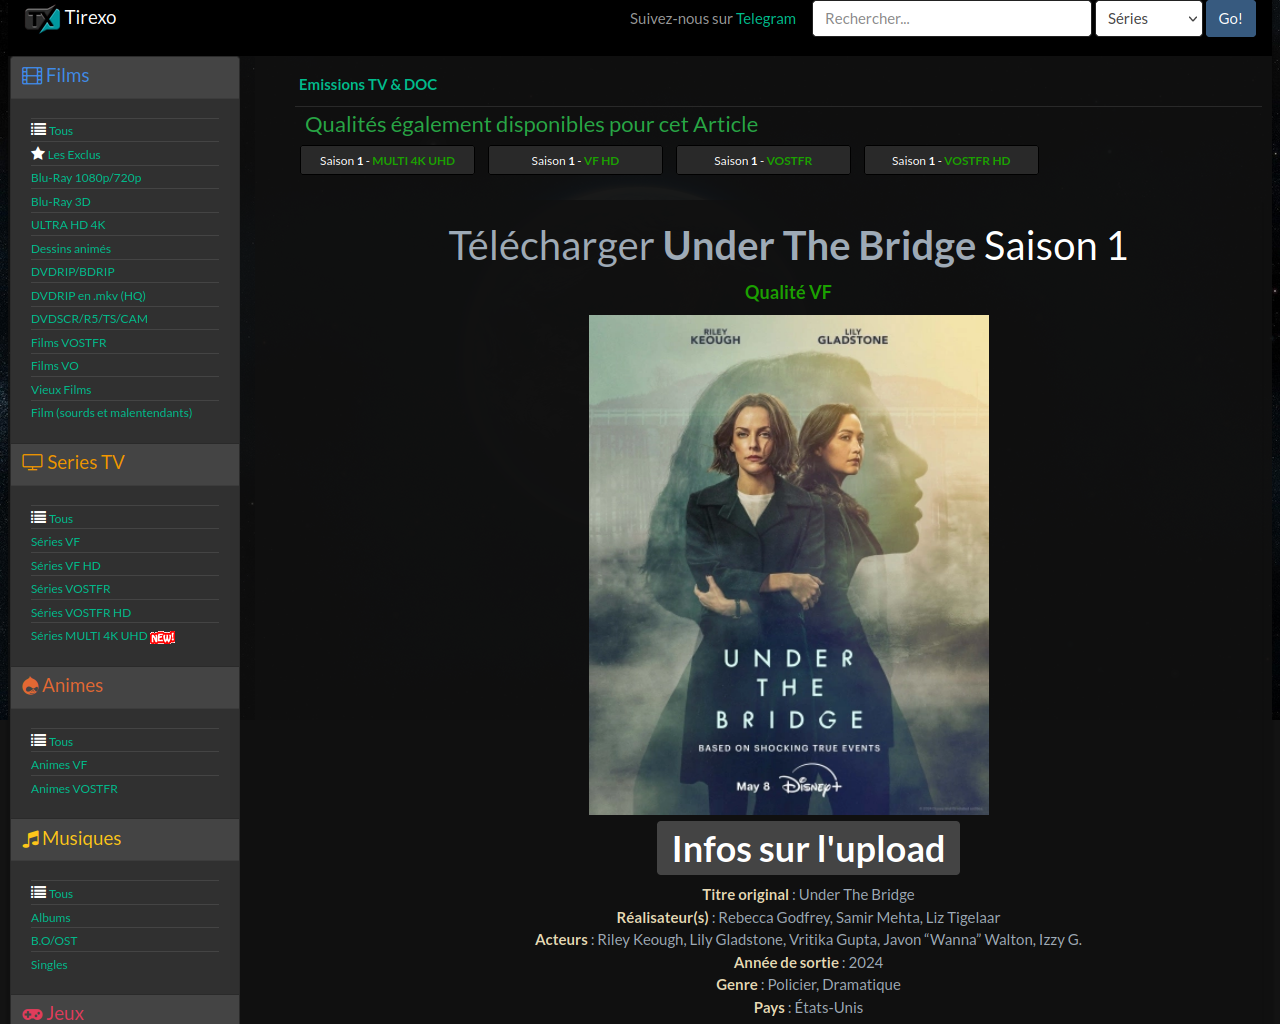Click the Under The Bridge title text
1280x1024 pixels.
[819, 247]
